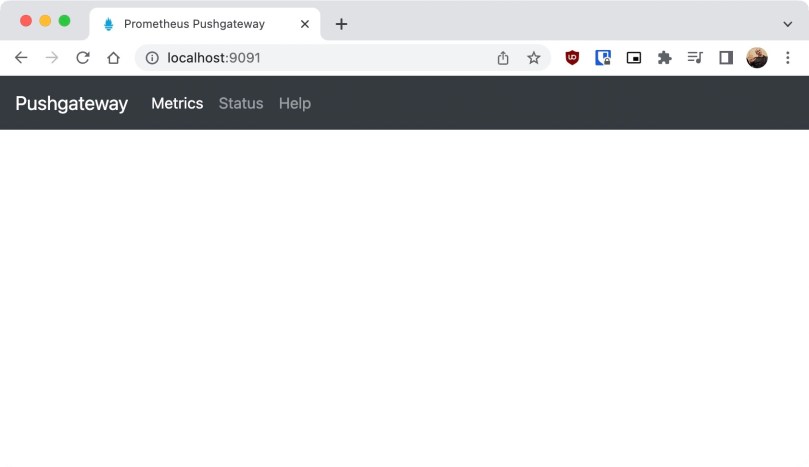Open the Status nav item
The height and width of the screenshot is (467, 809).
(x=241, y=103)
